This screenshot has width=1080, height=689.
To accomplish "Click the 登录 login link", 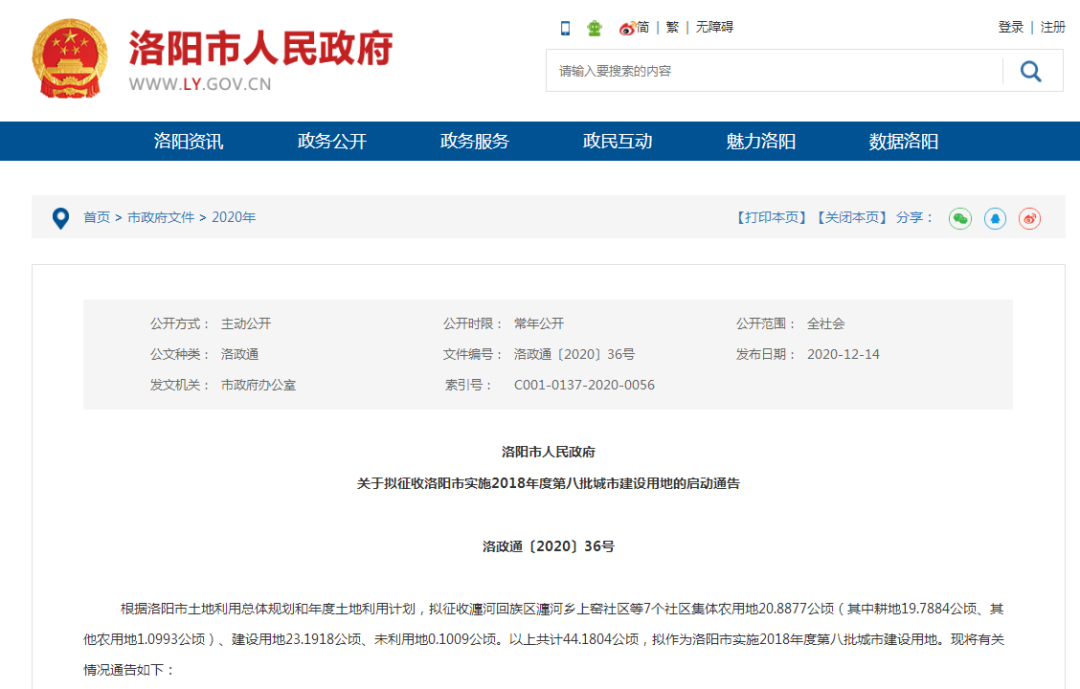I will [x=1010, y=27].
